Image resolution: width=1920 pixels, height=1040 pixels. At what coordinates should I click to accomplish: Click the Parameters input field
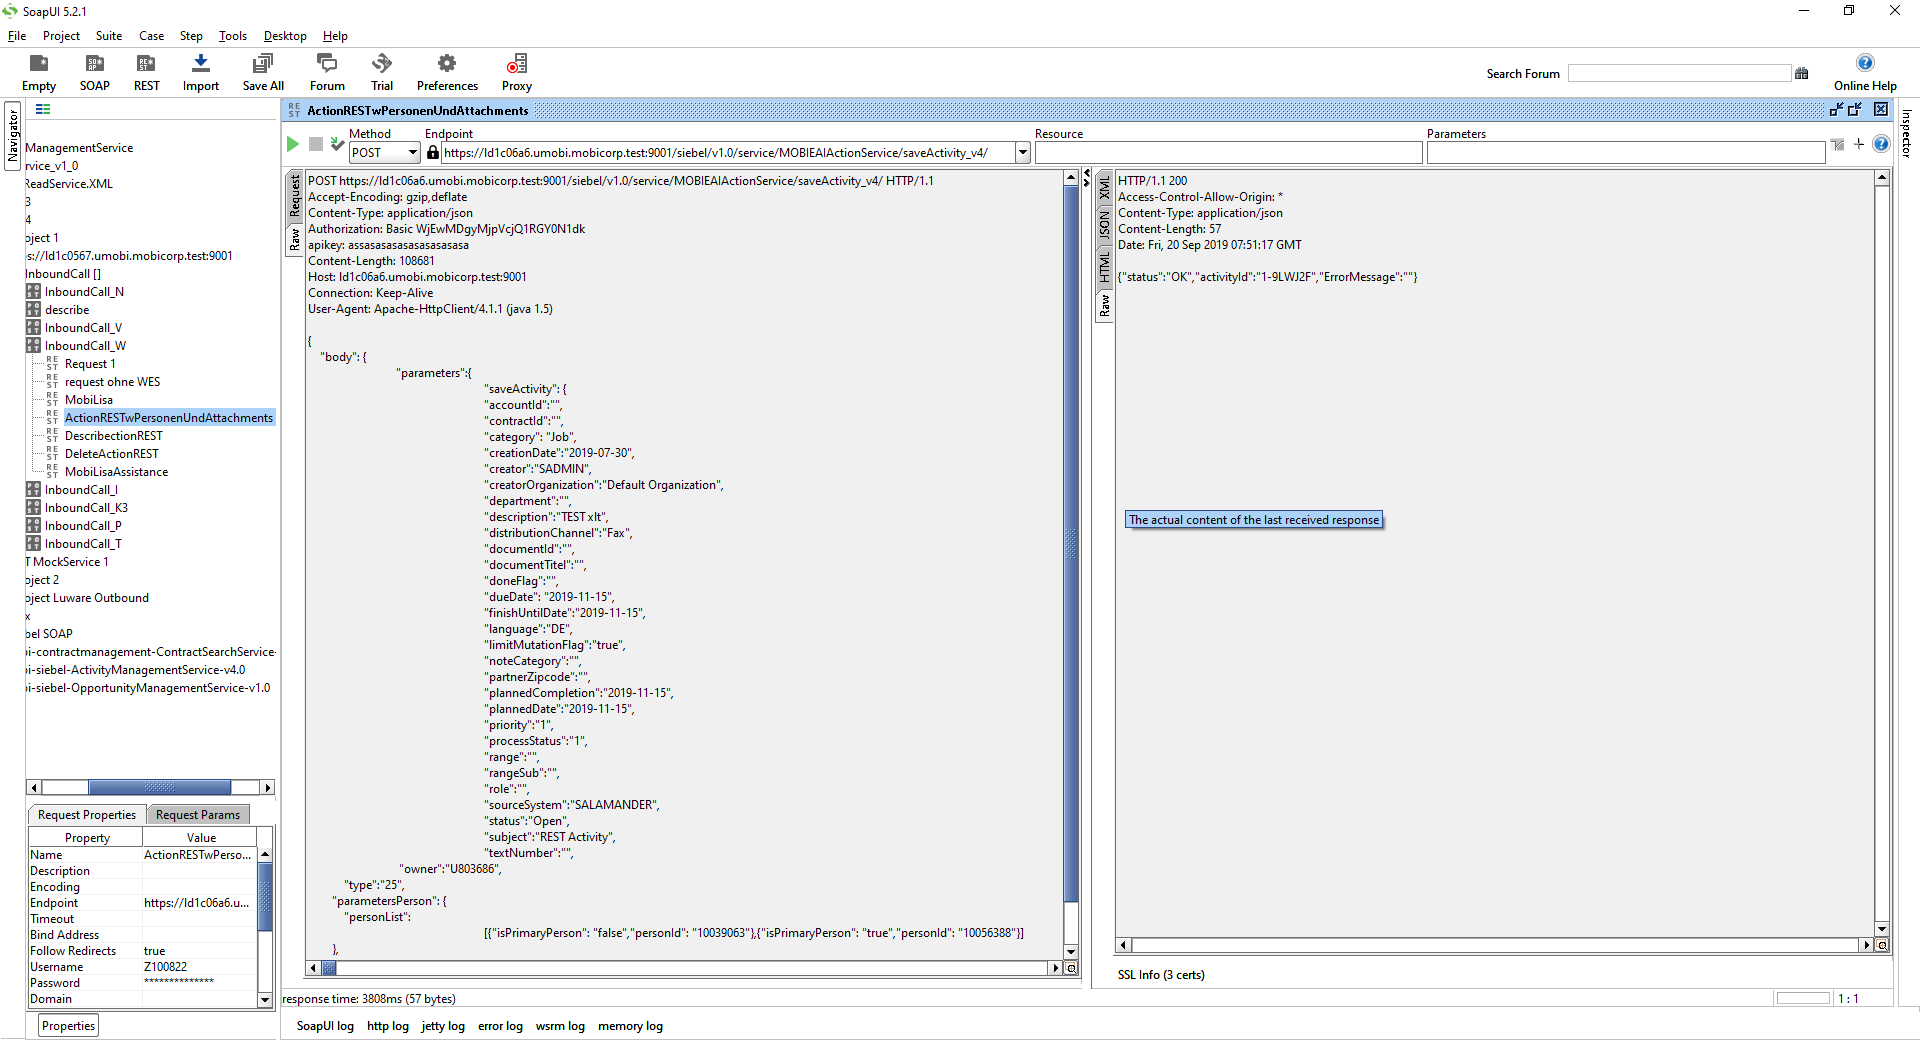pyautogui.click(x=1626, y=152)
